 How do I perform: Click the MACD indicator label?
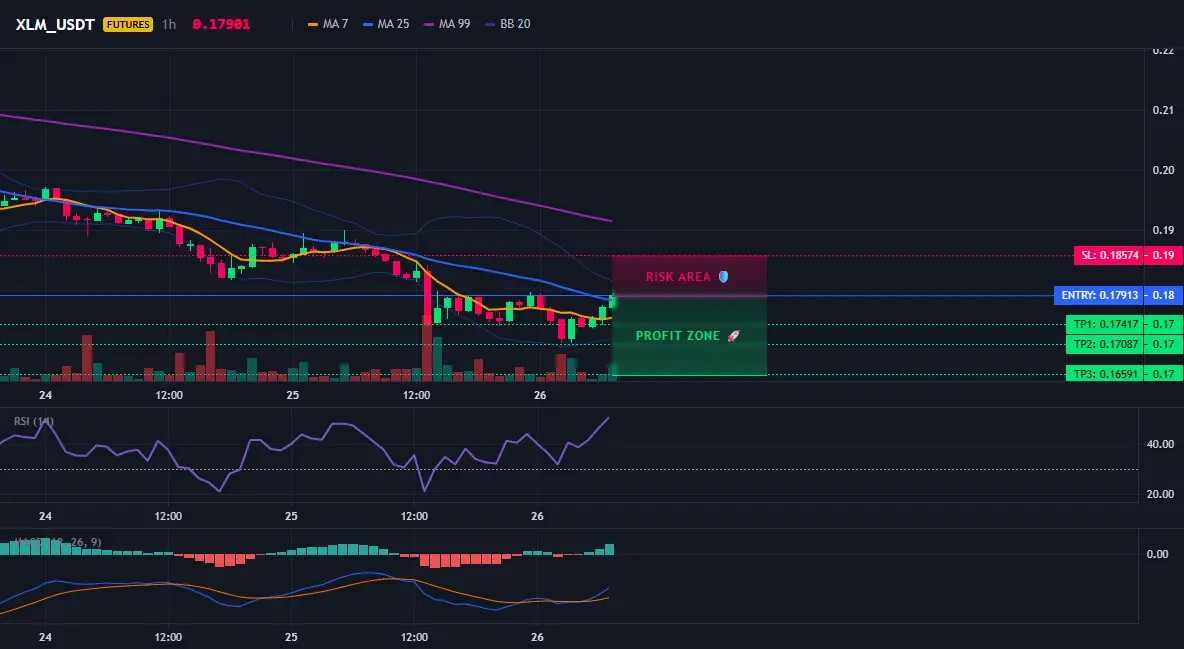click(57, 542)
